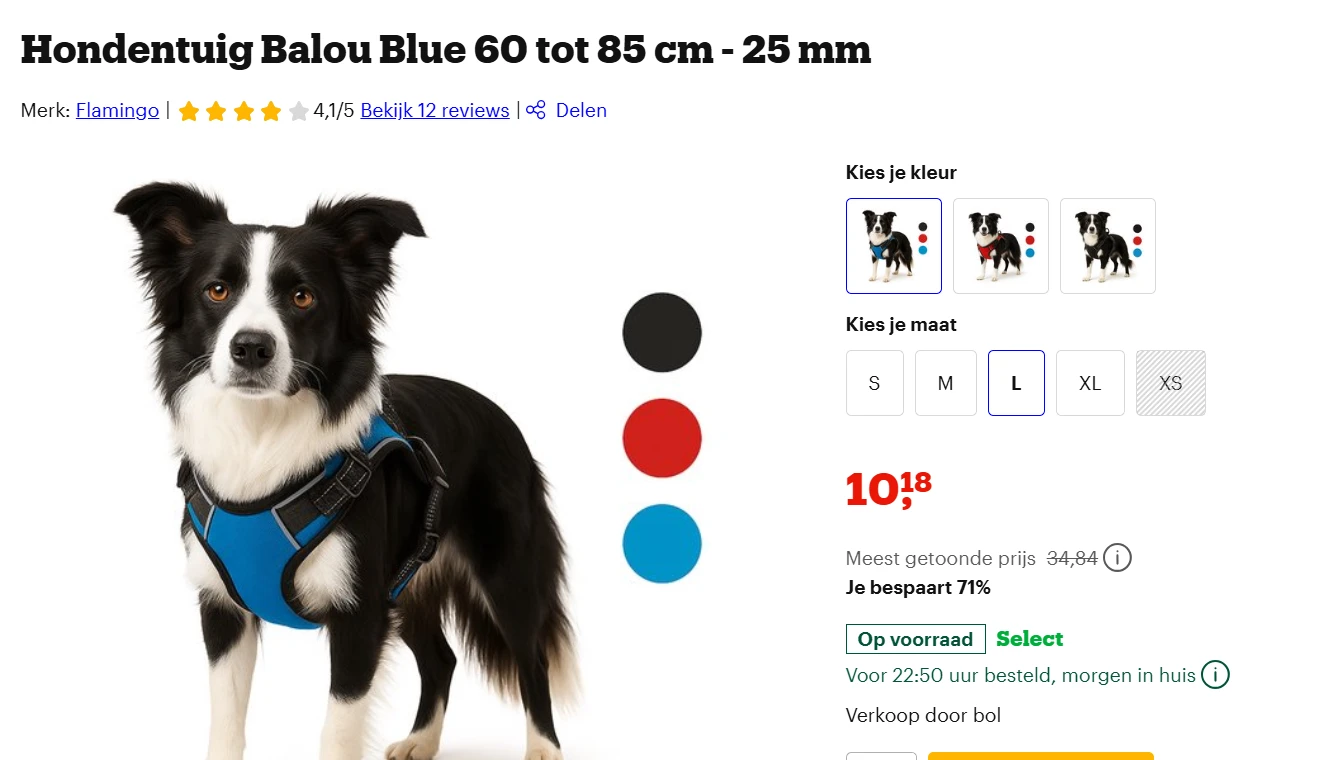Screen dimensions: 1342x760
Task: Pick the black harness color thumbnail
Action: coord(1108,246)
